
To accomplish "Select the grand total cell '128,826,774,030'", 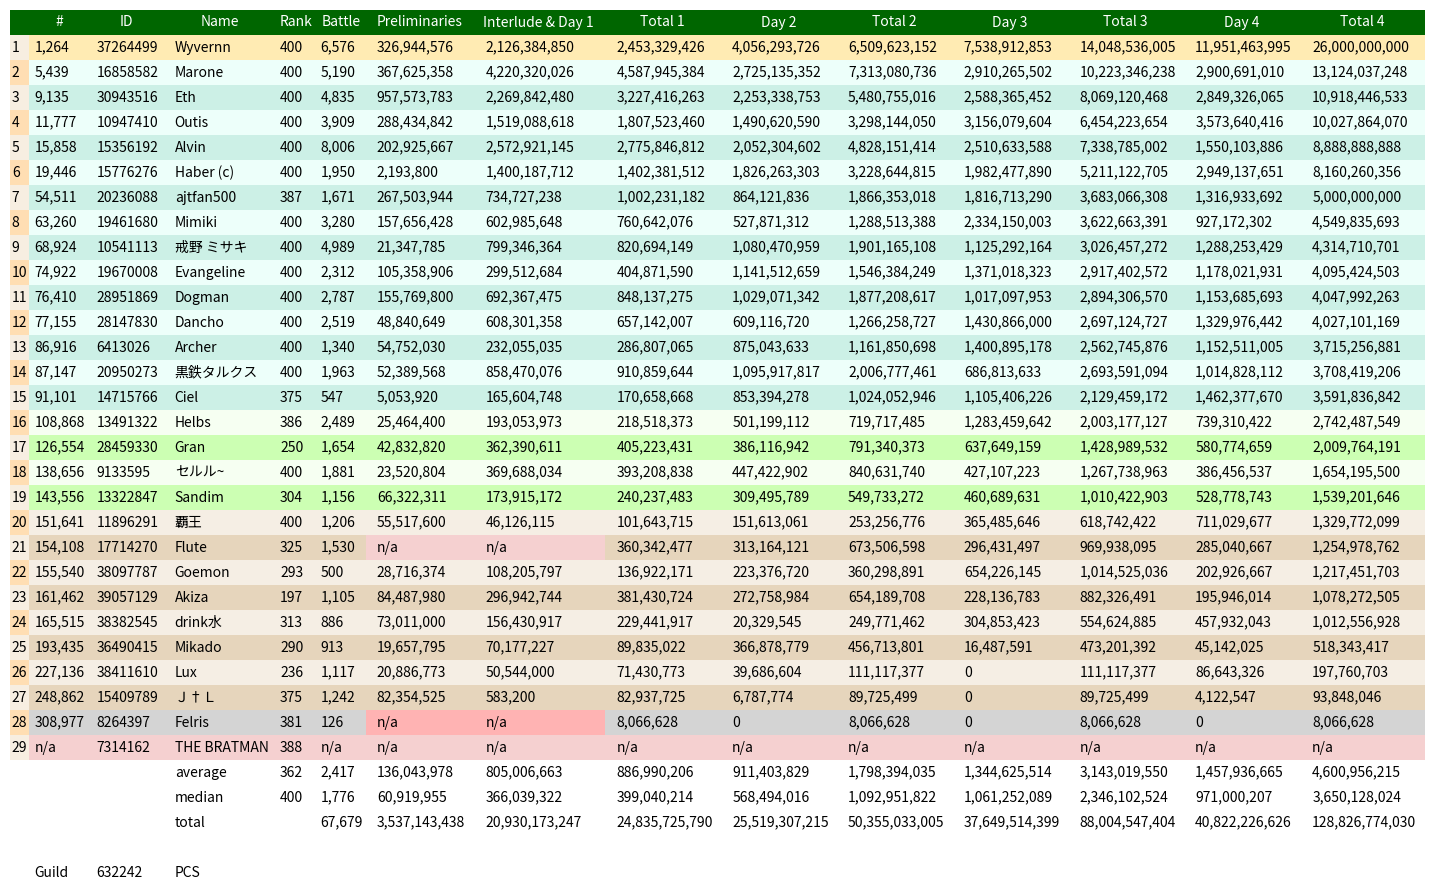I will [1364, 822].
